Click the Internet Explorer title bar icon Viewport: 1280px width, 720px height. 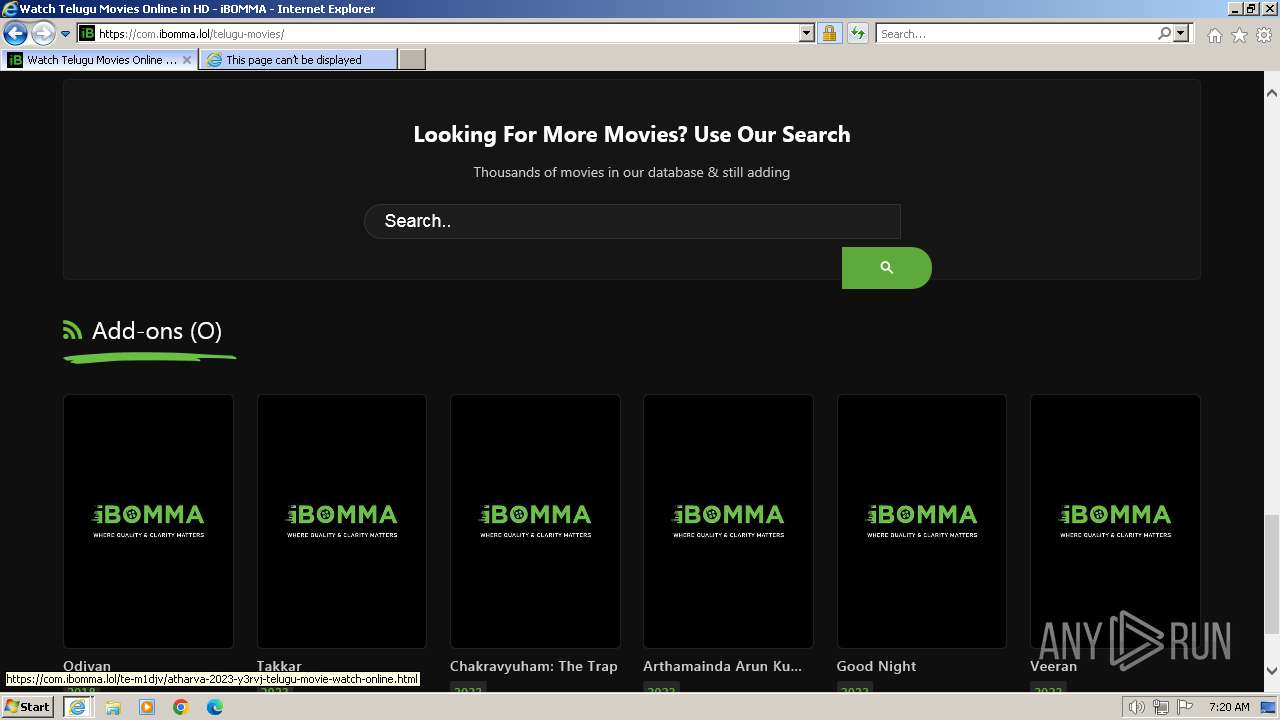click(x=10, y=9)
